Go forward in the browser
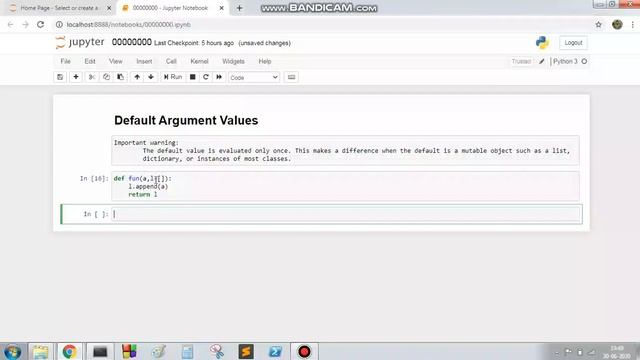 (25, 25)
